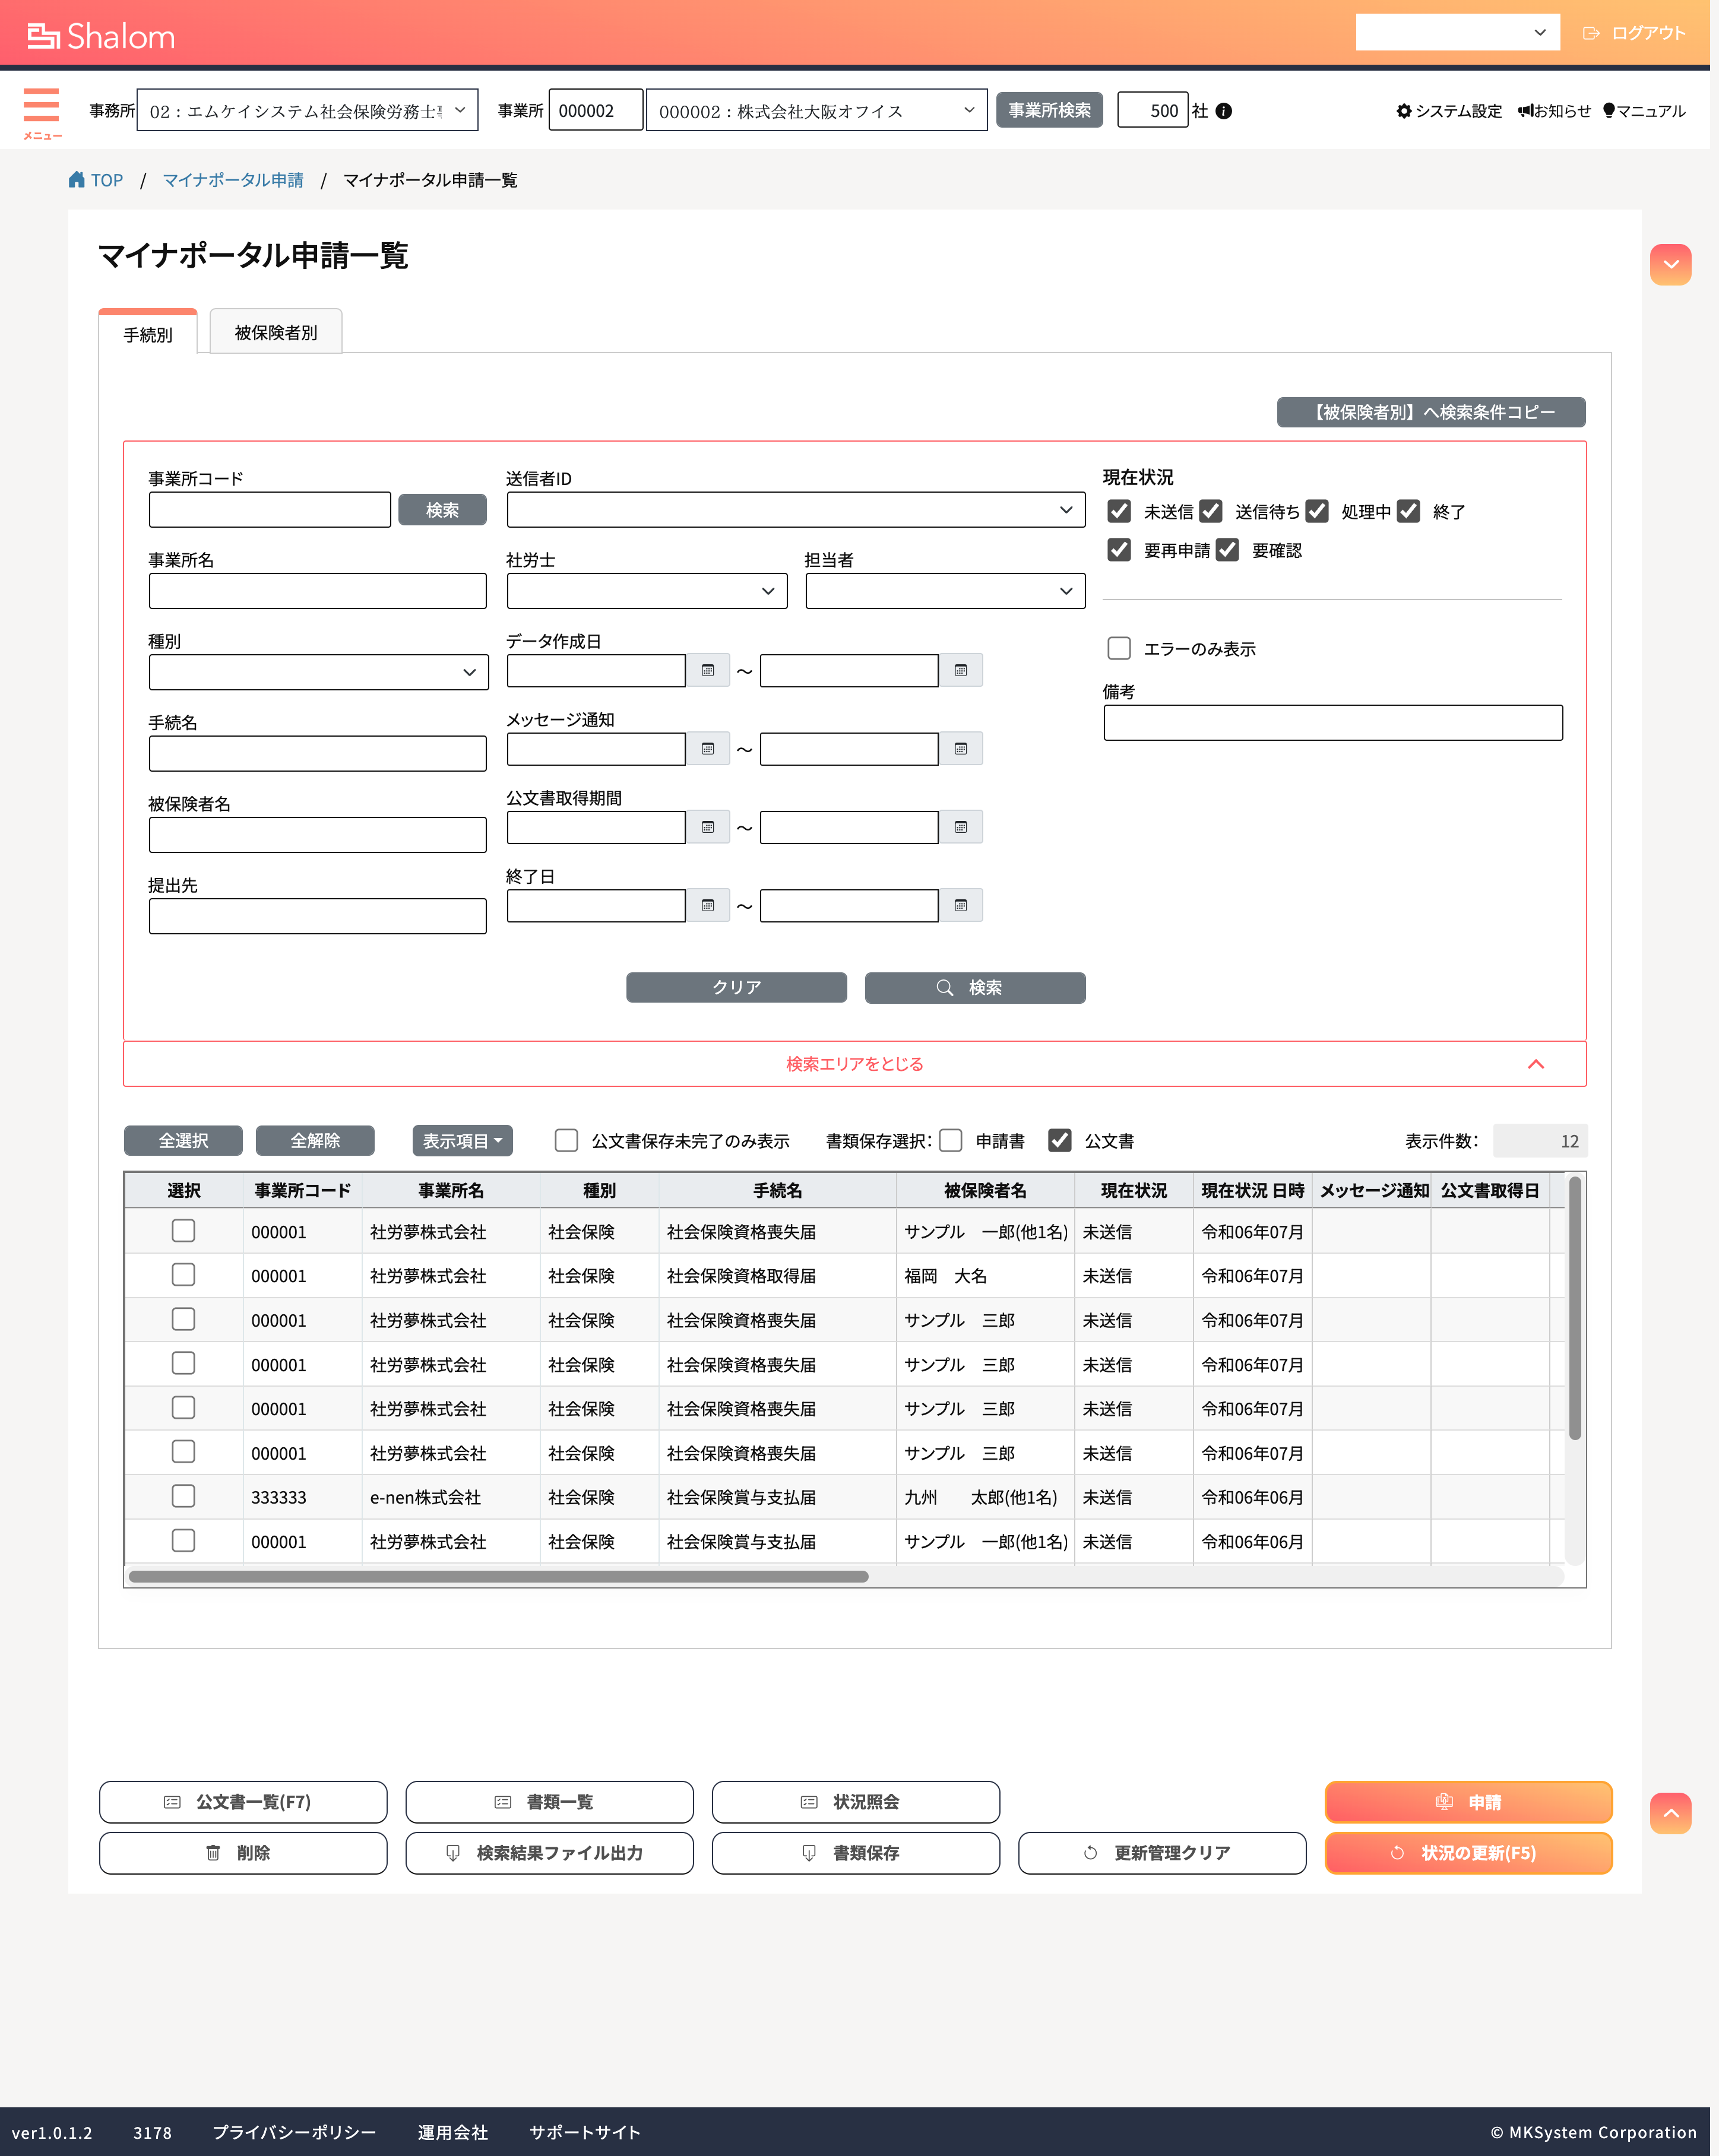Go to マイナポータル申請 breadcrumb link
Screen dimensions: 1719x2156
click(x=233, y=180)
